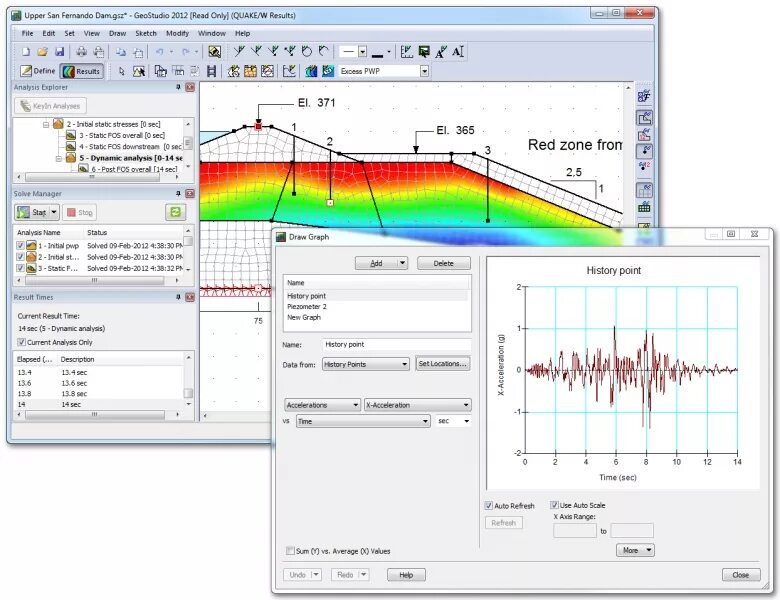Click the New file icon in toolbar
This screenshot has height=600, width=780.
(26, 52)
